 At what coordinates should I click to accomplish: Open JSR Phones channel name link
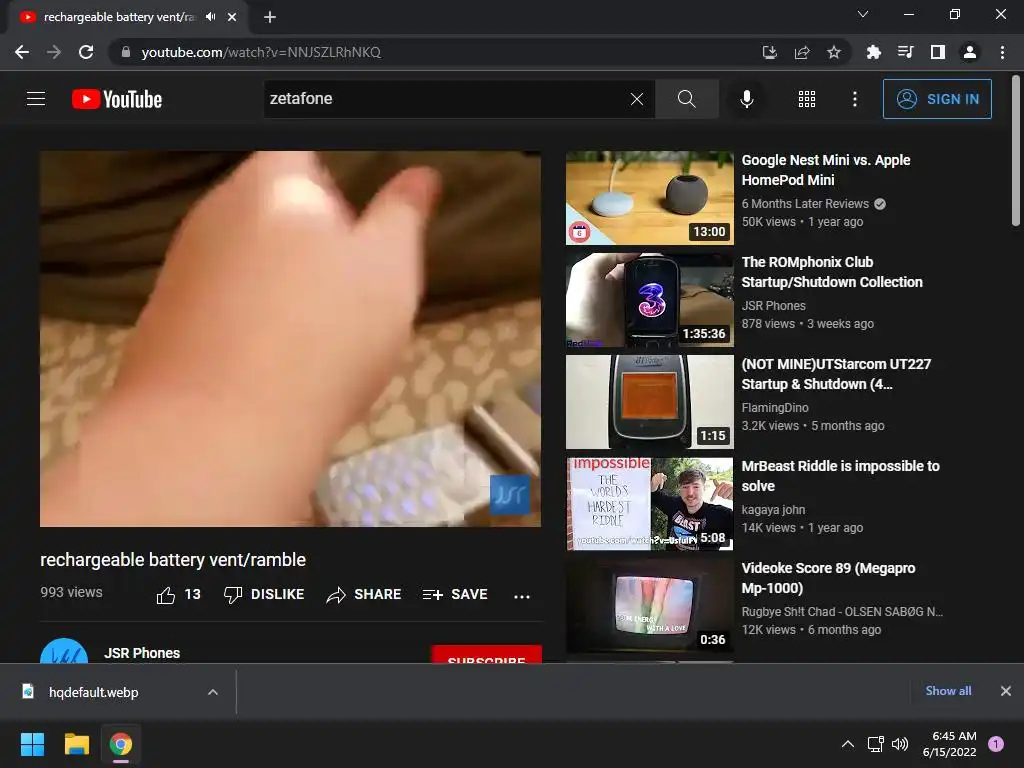pyautogui.click(x=142, y=653)
